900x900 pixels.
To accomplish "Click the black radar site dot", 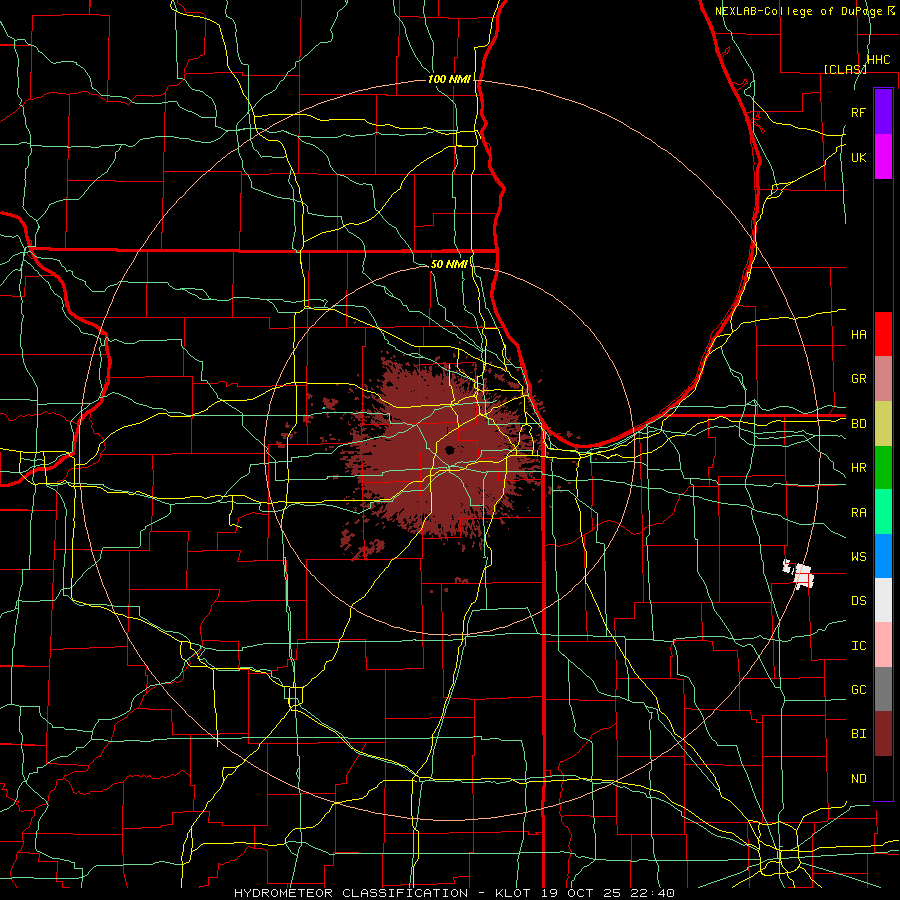I will point(449,450).
